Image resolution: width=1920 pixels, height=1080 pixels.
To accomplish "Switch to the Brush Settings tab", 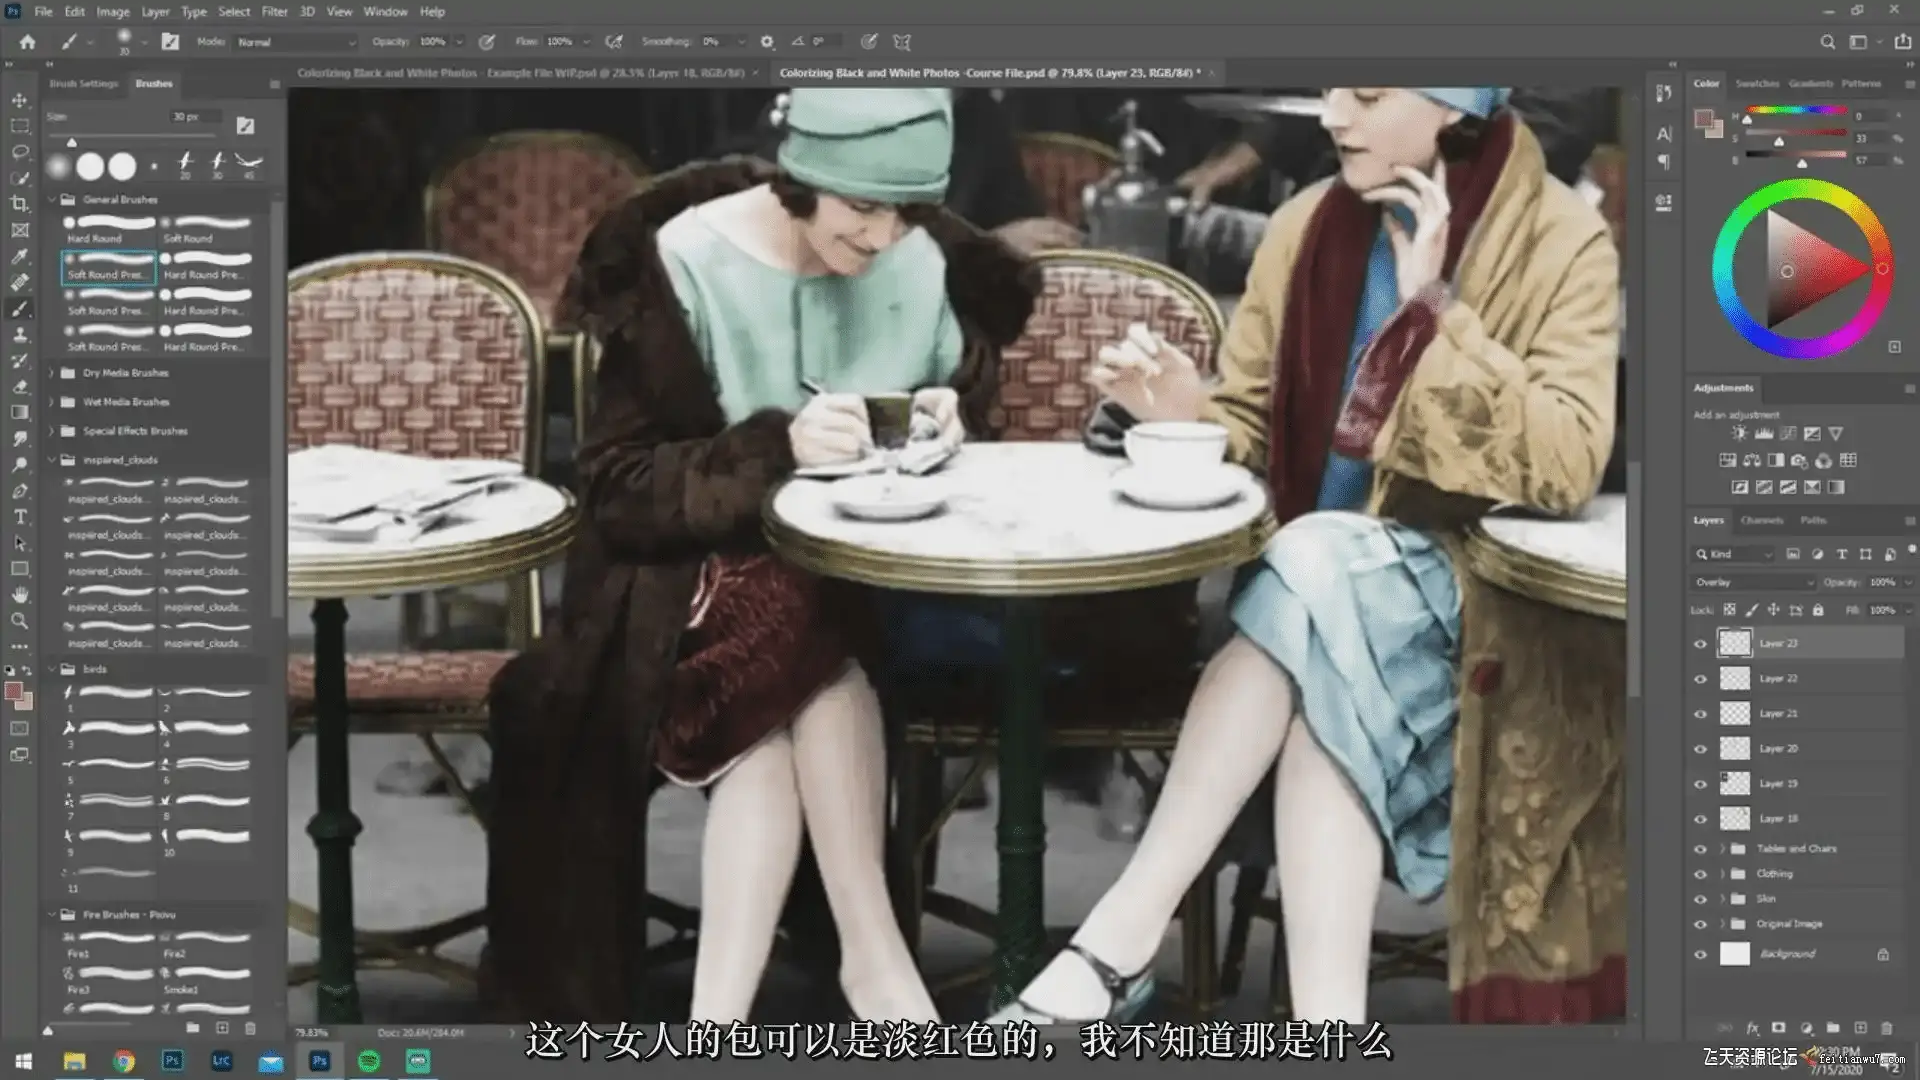I will click(84, 84).
